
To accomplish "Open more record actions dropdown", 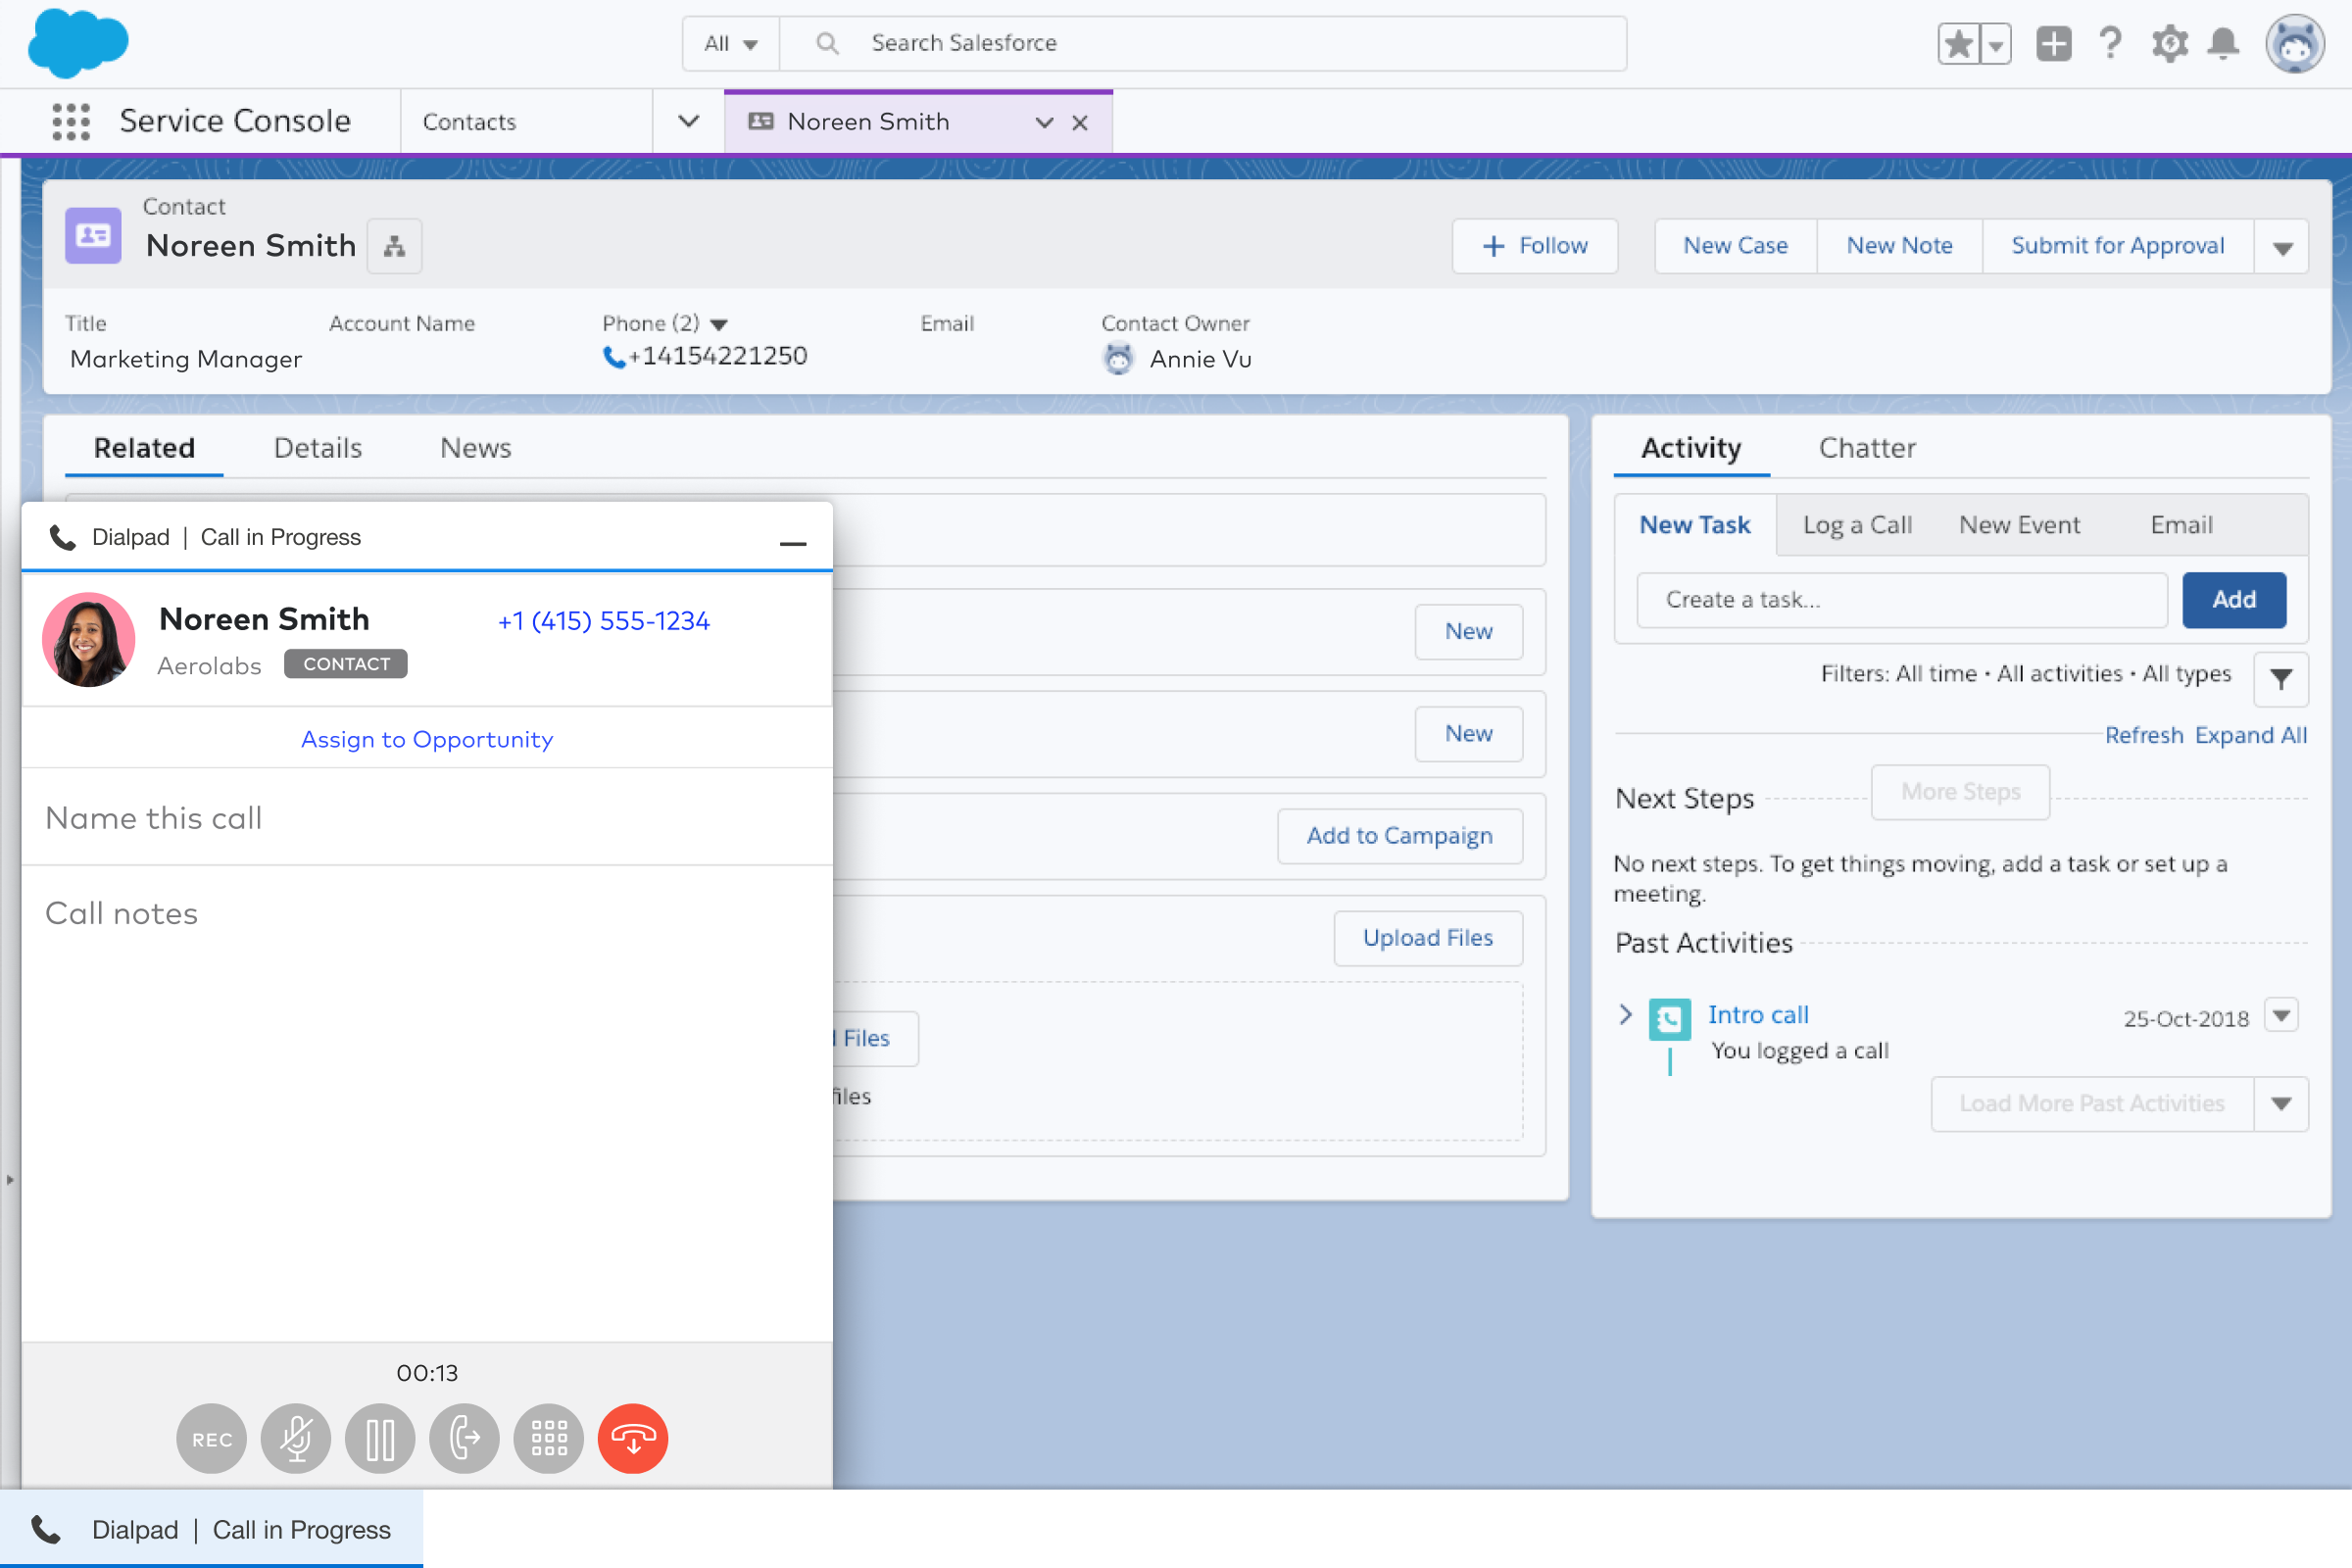I will [x=2282, y=247].
